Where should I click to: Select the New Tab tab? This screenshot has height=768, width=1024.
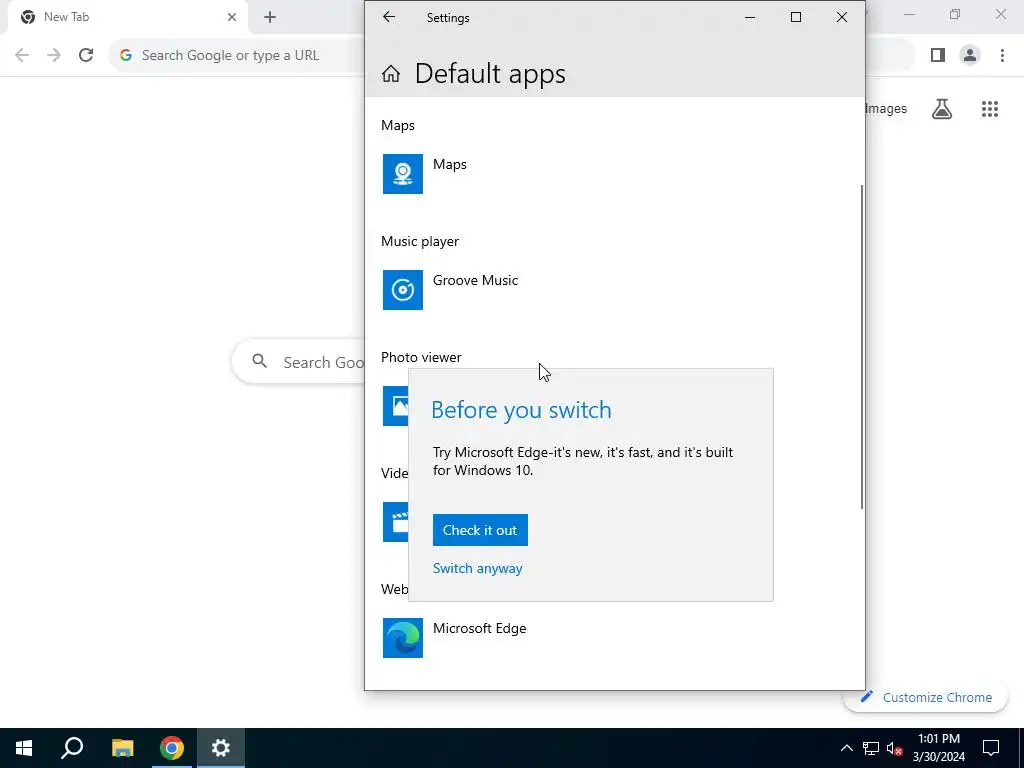tap(127, 18)
